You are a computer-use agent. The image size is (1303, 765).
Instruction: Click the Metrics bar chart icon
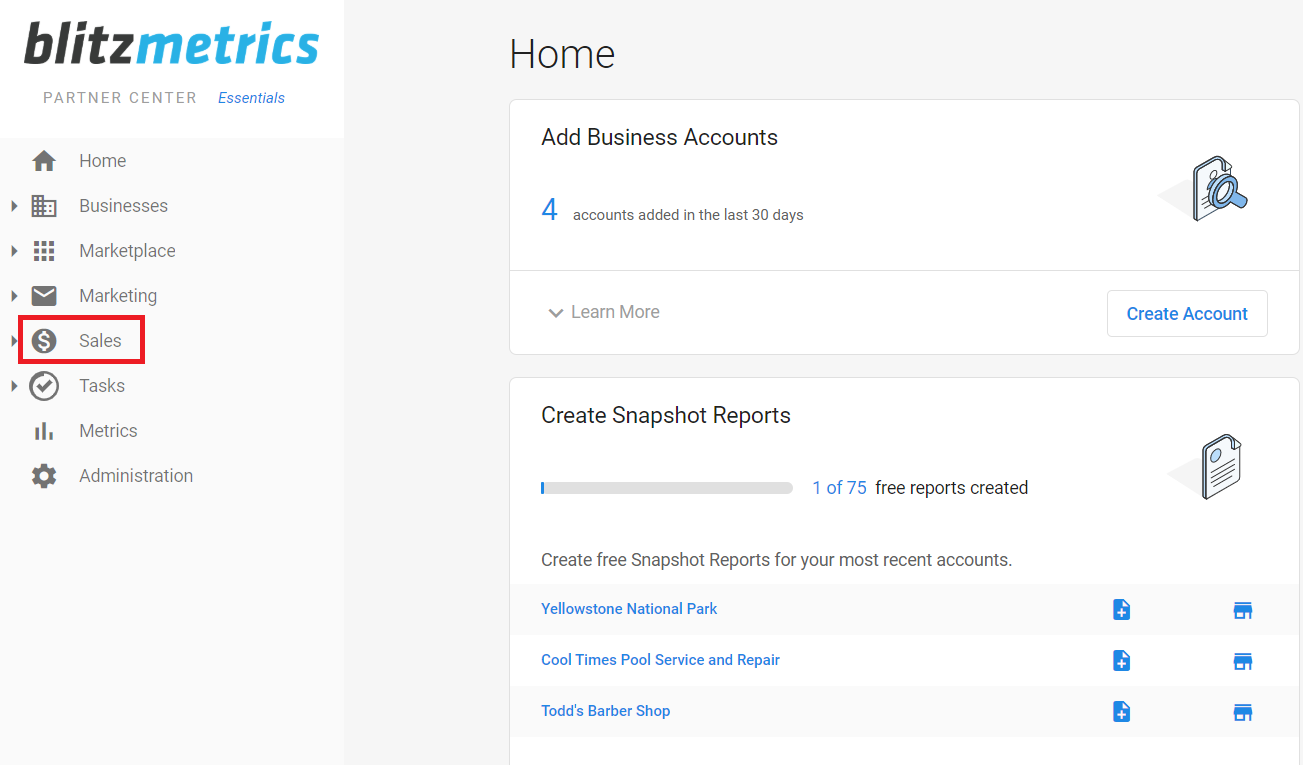click(44, 431)
